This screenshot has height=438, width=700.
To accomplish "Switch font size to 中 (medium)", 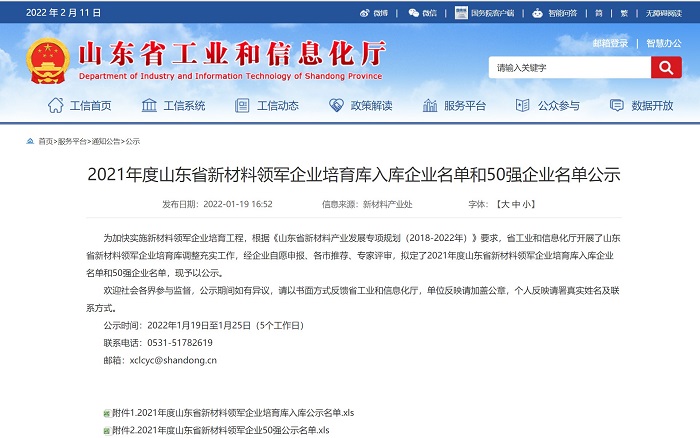I will pos(516,203).
